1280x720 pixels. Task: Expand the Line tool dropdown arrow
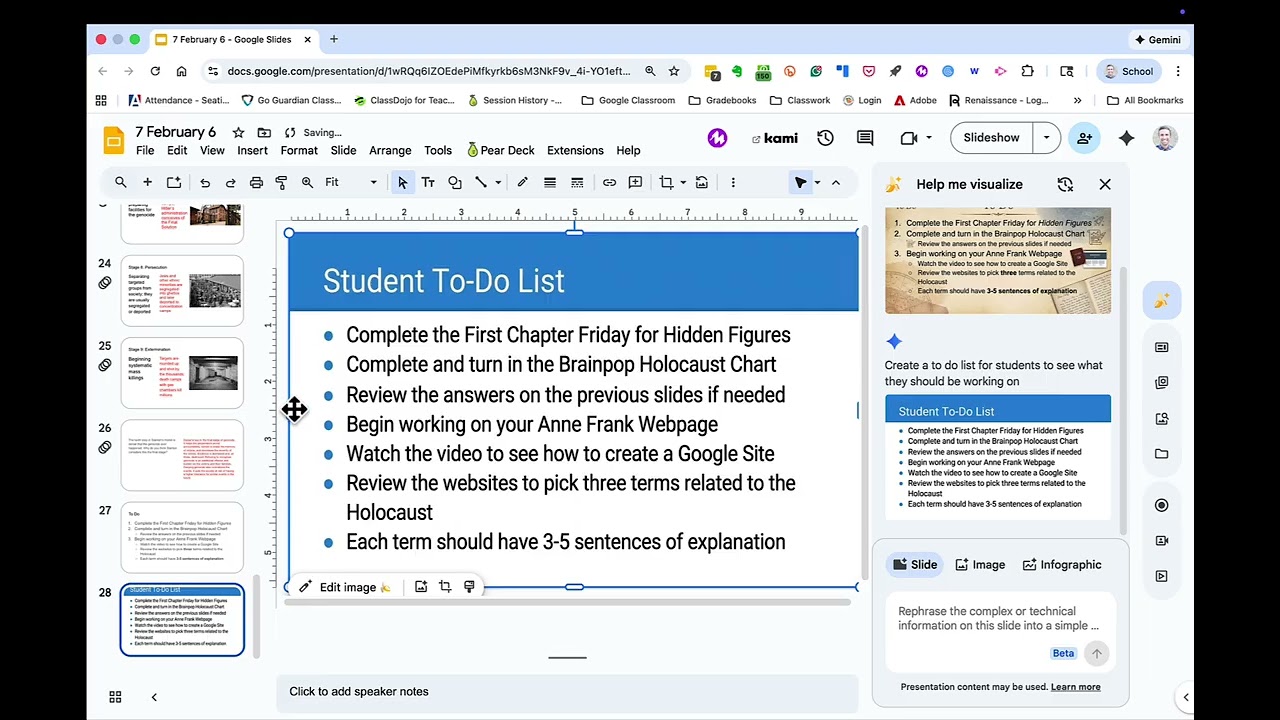pyautogui.click(x=497, y=182)
